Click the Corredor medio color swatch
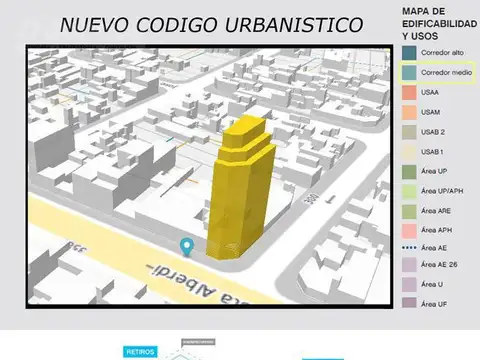The image size is (480, 360). (409, 73)
